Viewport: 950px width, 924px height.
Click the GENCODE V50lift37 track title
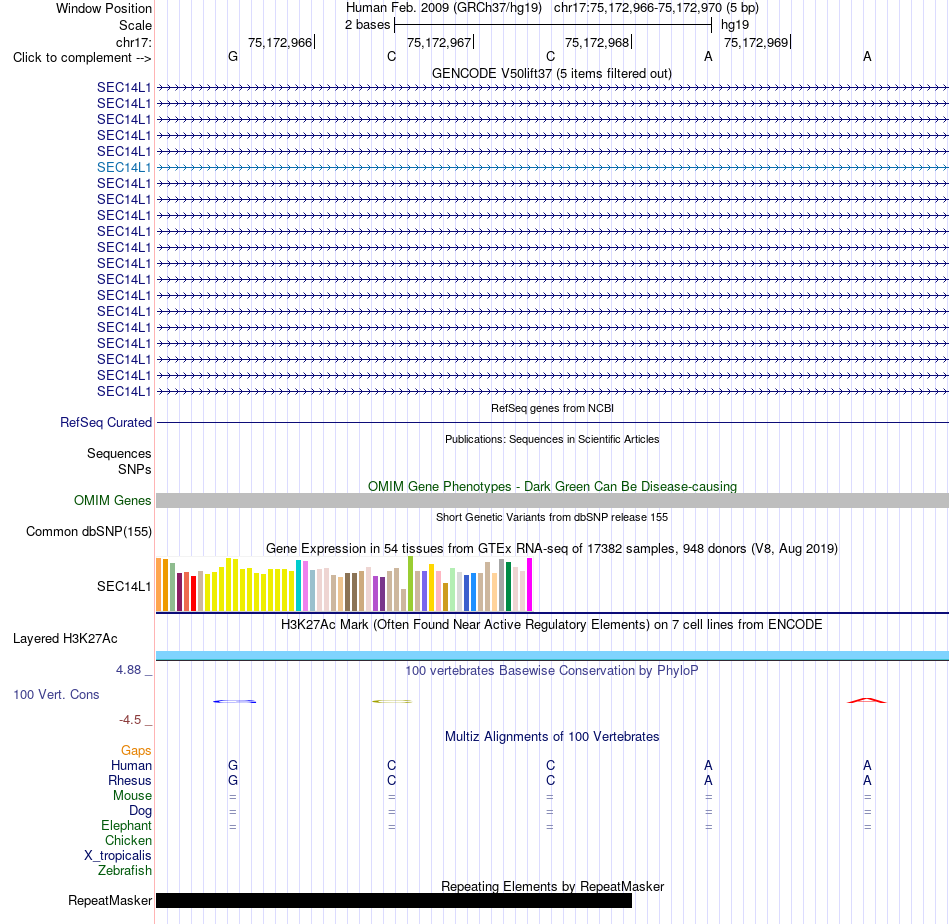[552, 73]
